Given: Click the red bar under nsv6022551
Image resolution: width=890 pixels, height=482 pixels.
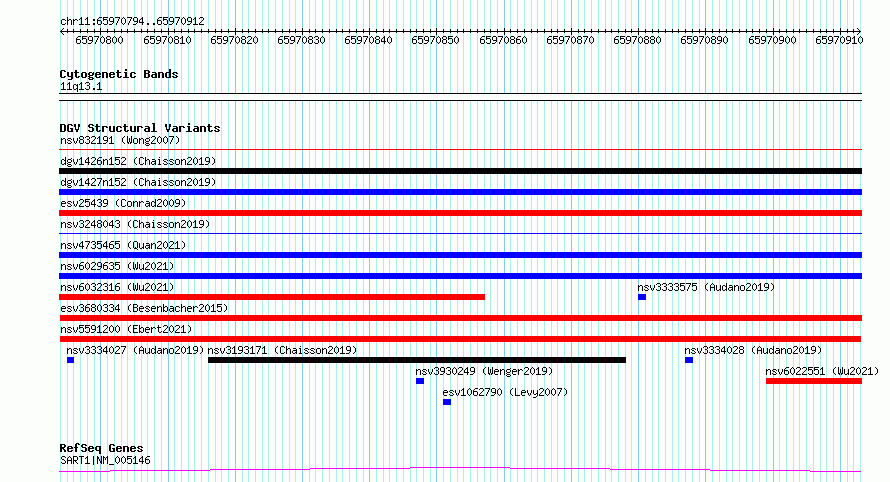Looking at the screenshot, I should [813, 381].
